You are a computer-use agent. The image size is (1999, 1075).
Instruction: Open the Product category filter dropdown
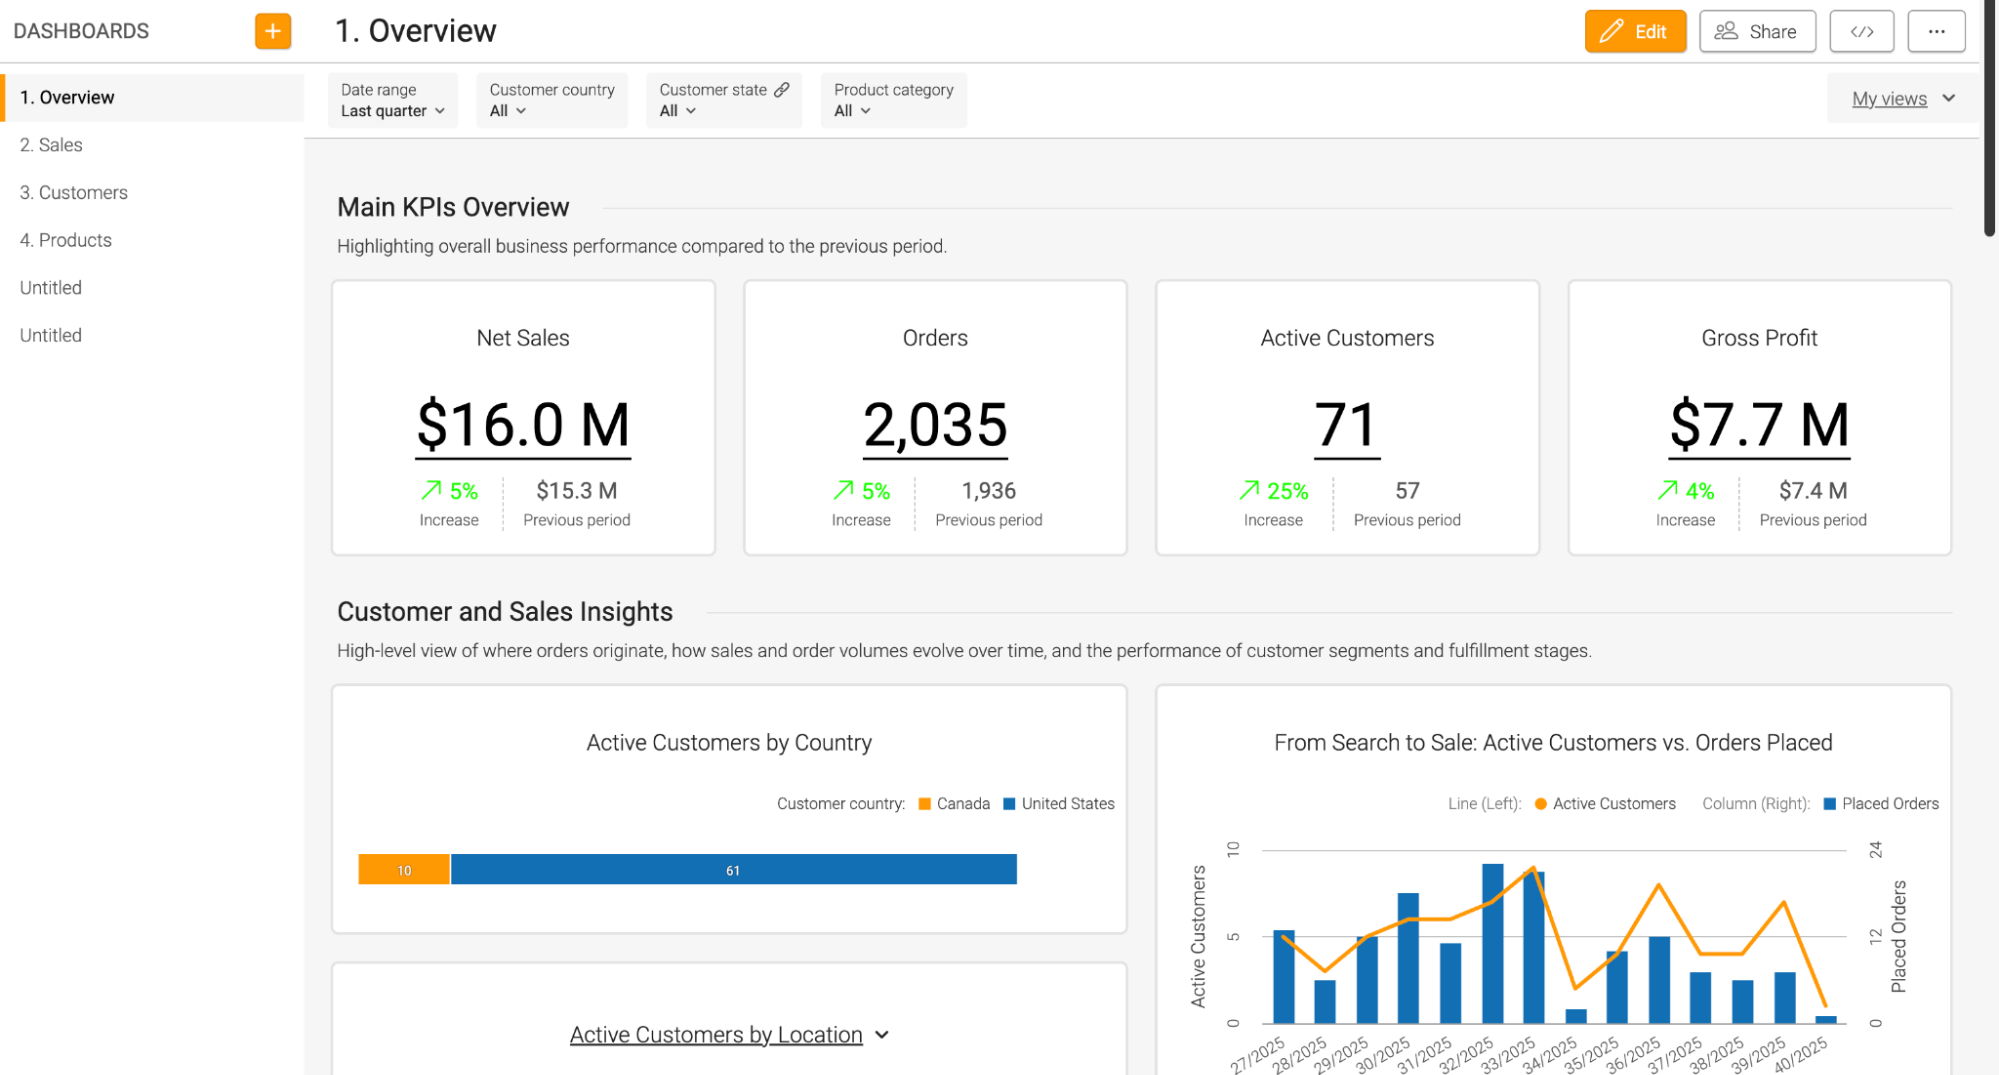[852, 111]
